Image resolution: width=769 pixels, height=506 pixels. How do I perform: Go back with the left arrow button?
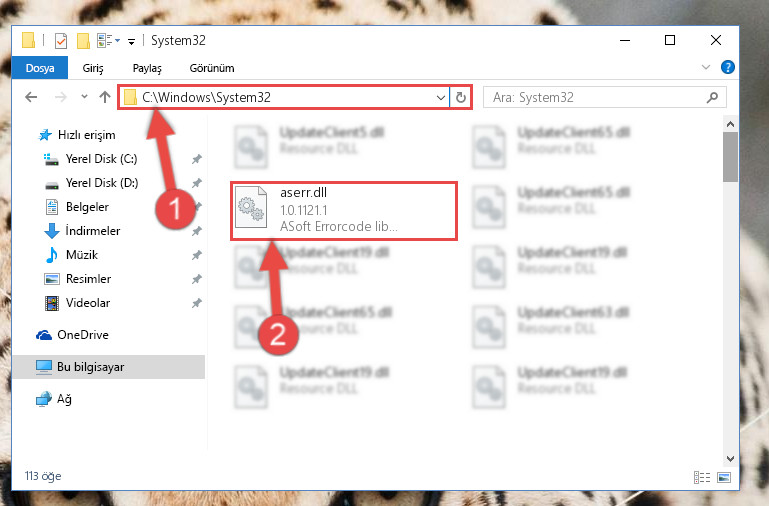click(x=31, y=97)
